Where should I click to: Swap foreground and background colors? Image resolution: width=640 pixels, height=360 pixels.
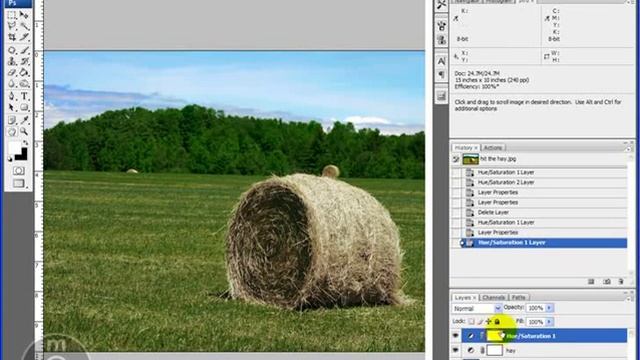click(x=25, y=143)
